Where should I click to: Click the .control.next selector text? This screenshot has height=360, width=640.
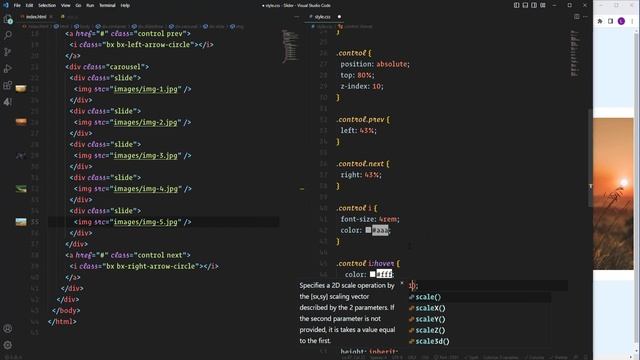point(360,164)
